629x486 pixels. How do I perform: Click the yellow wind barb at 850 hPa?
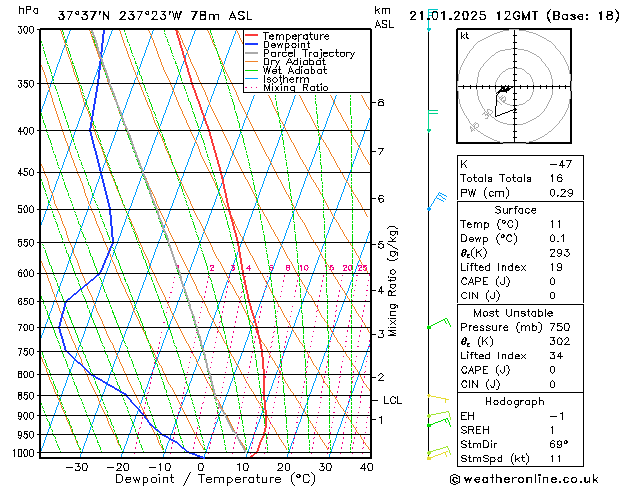coord(437,397)
